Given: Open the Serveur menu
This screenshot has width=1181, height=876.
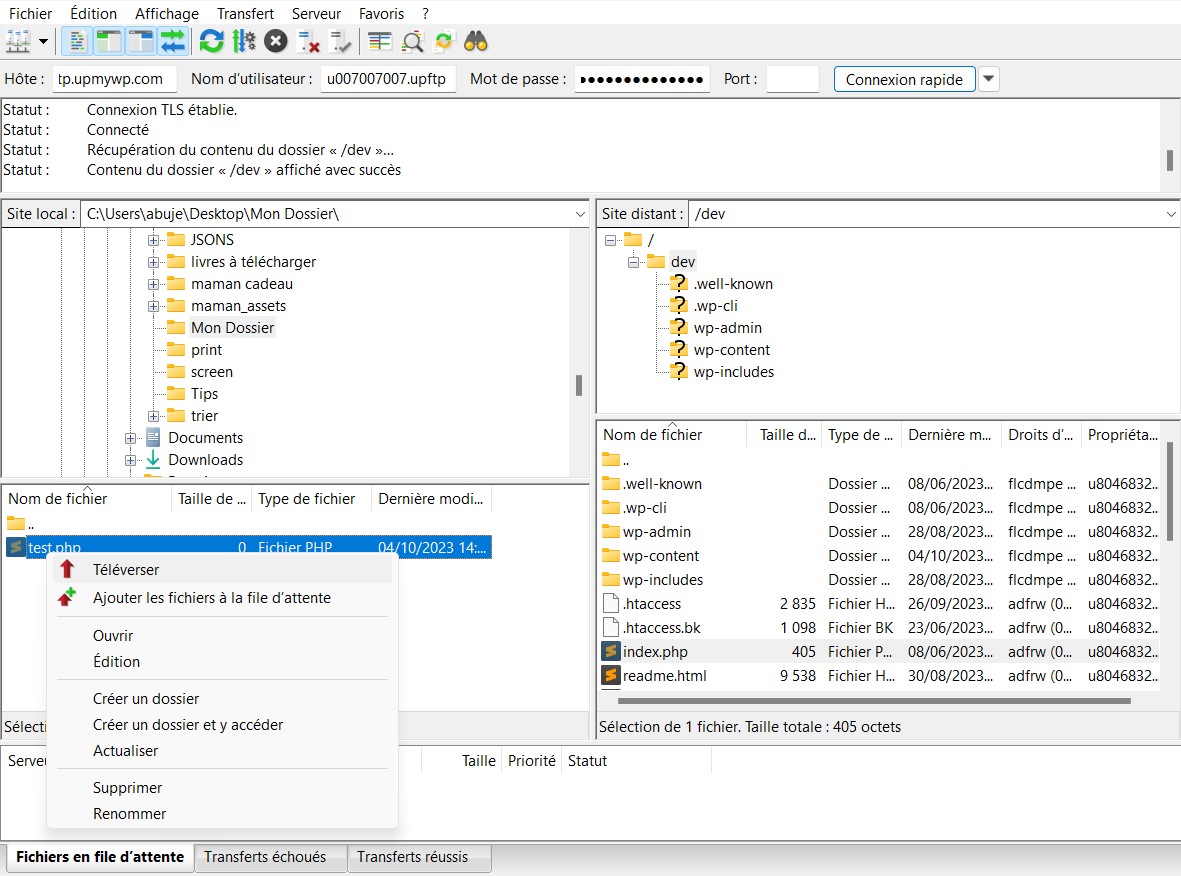Looking at the screenshot, I should 316,14.
